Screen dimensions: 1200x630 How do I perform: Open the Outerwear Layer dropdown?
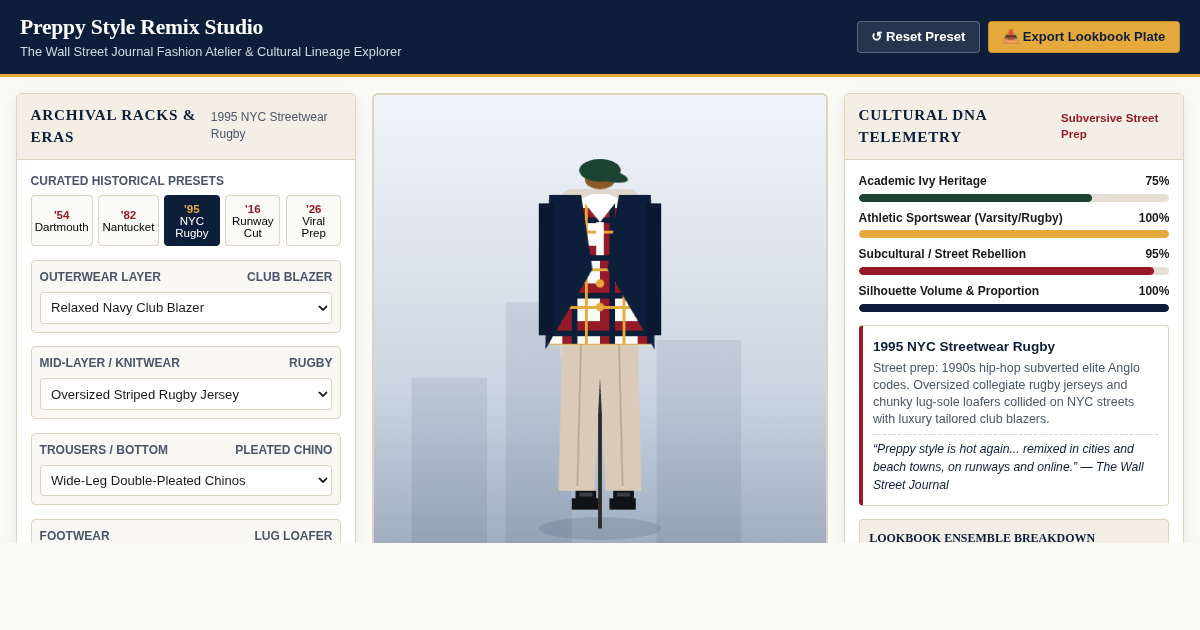[186, 308]
